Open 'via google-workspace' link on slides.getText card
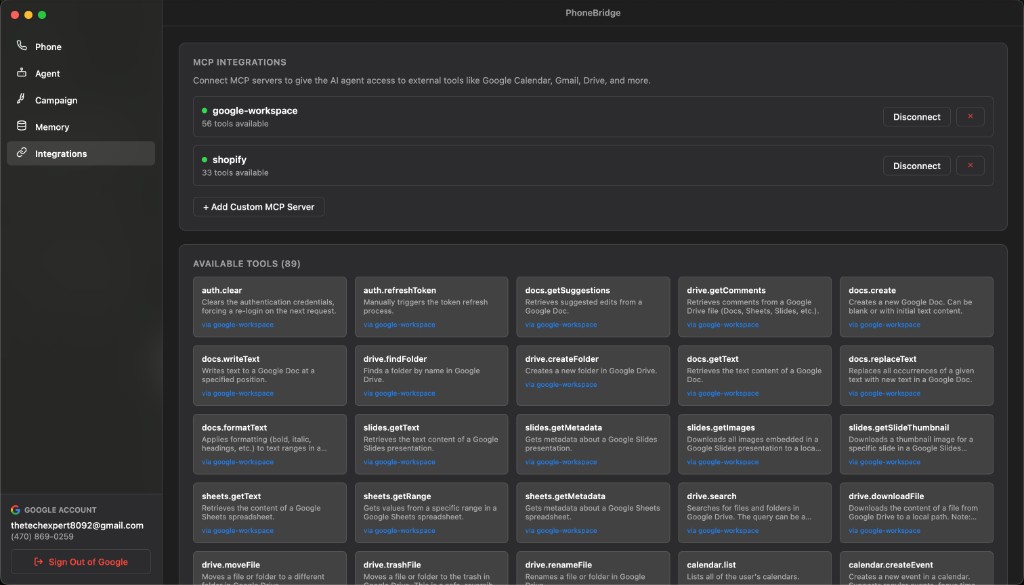The image size is (1024, 585). coord(399,462)
